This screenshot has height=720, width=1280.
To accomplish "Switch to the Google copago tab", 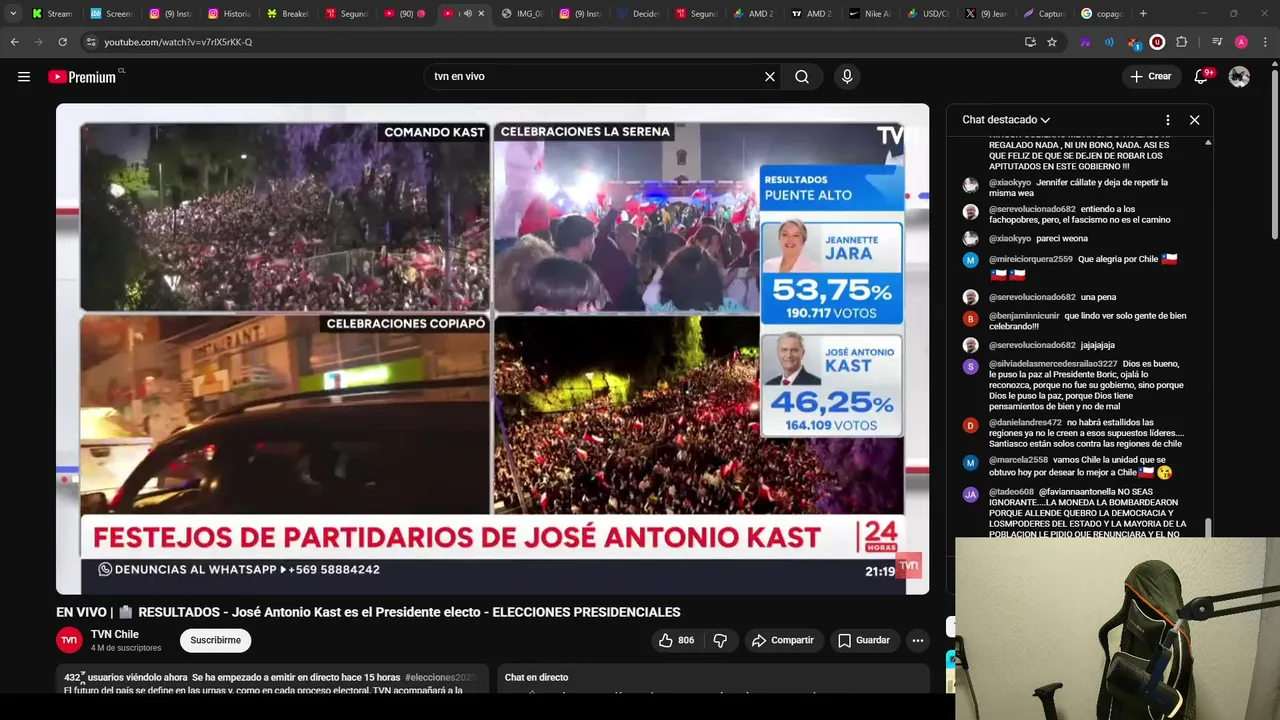I will tap(1102, 14).
